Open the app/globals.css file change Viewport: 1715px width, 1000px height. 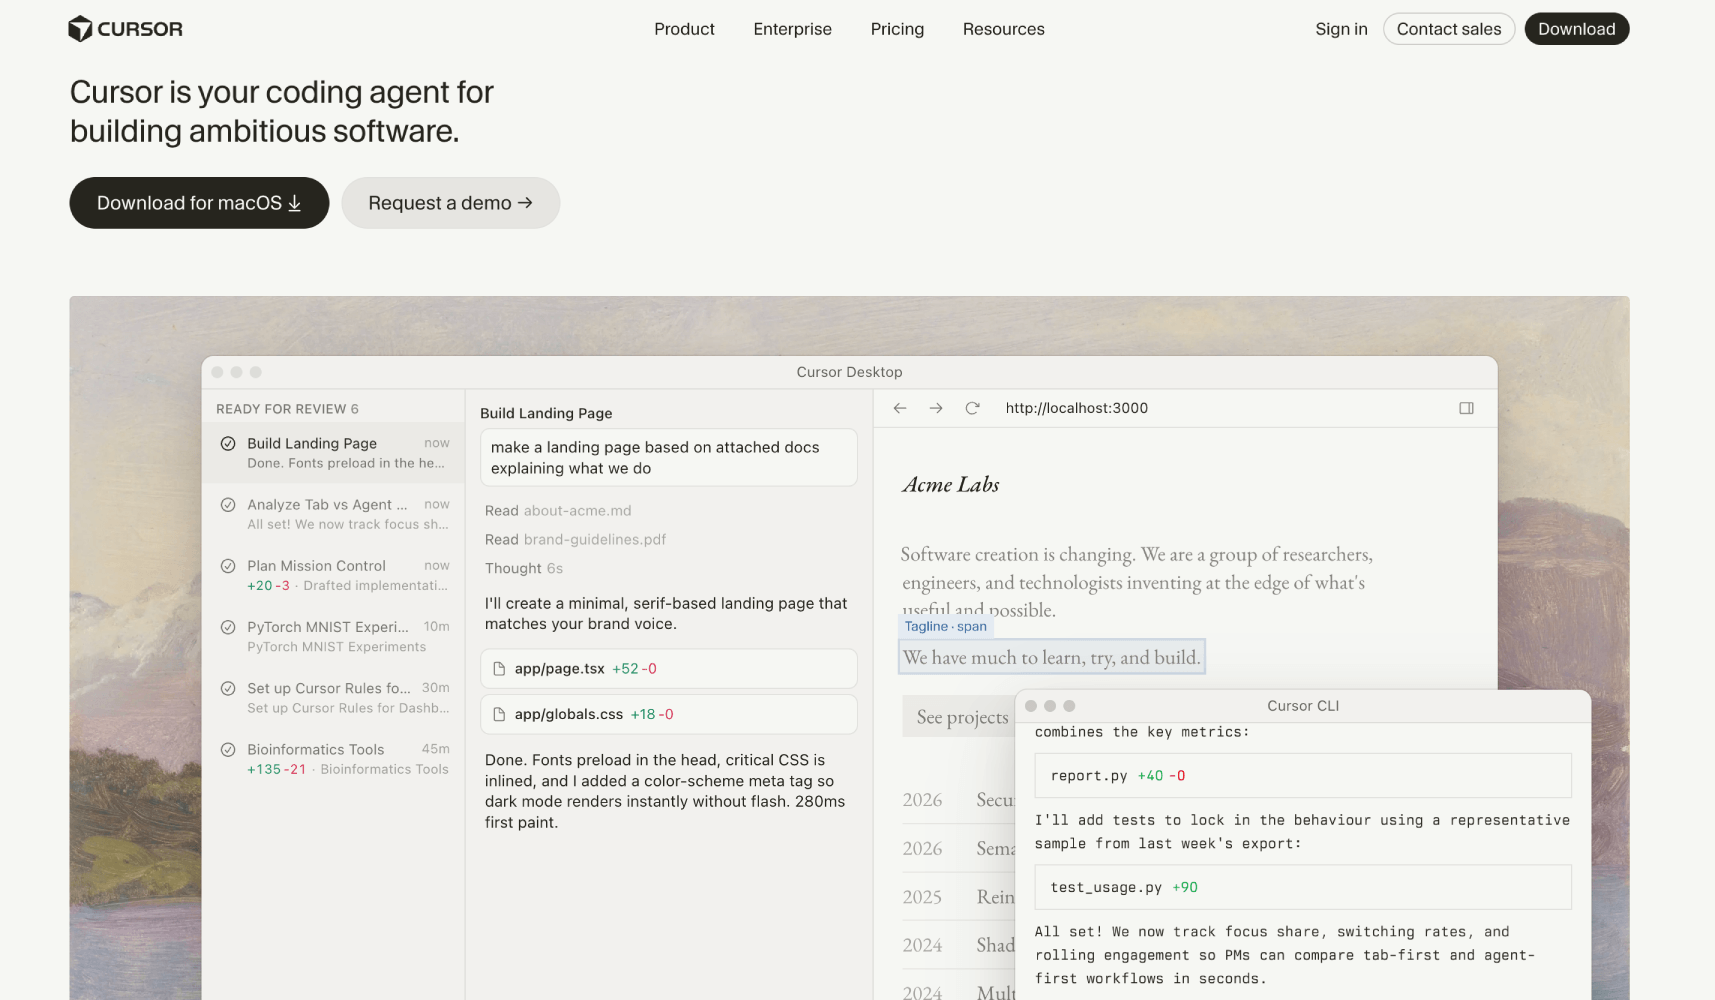pyautogui.click(x=668, y=714)
